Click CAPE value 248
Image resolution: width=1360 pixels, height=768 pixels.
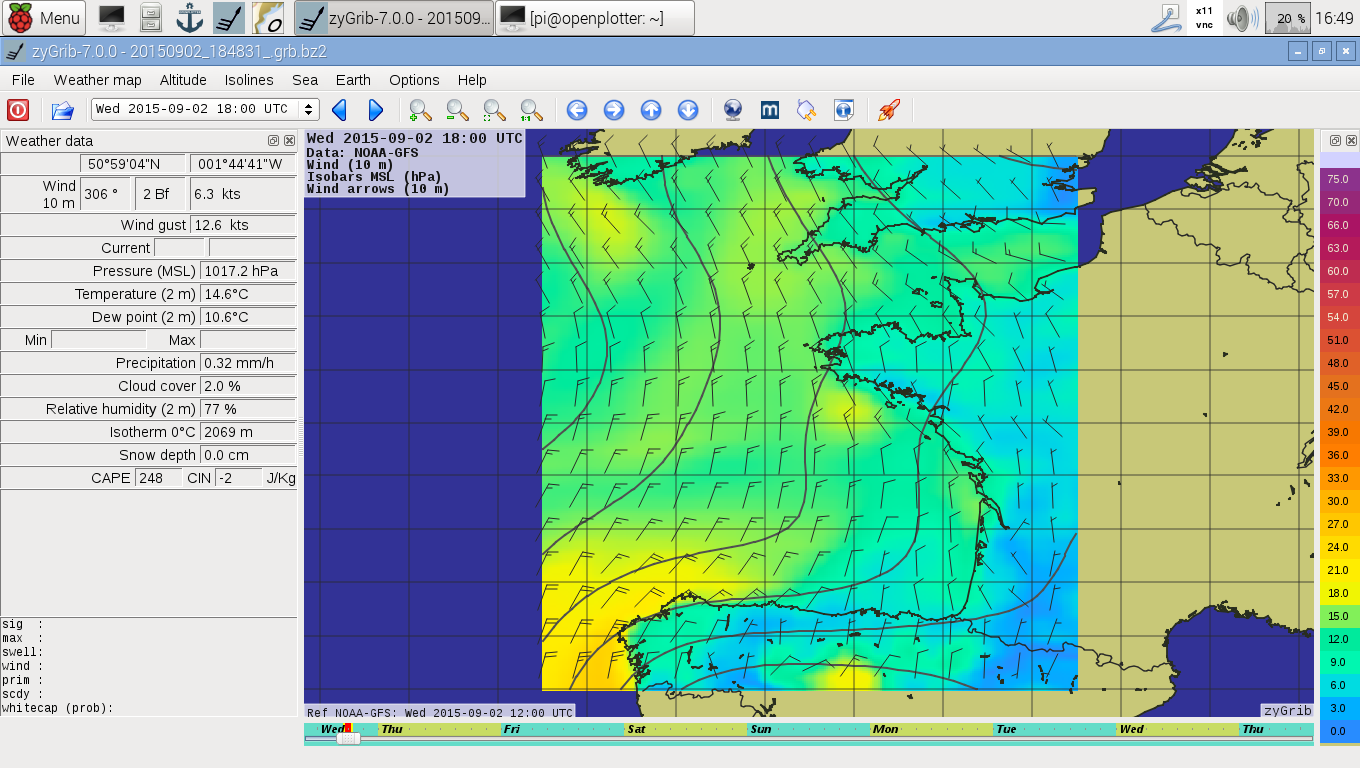coord(158,478)
